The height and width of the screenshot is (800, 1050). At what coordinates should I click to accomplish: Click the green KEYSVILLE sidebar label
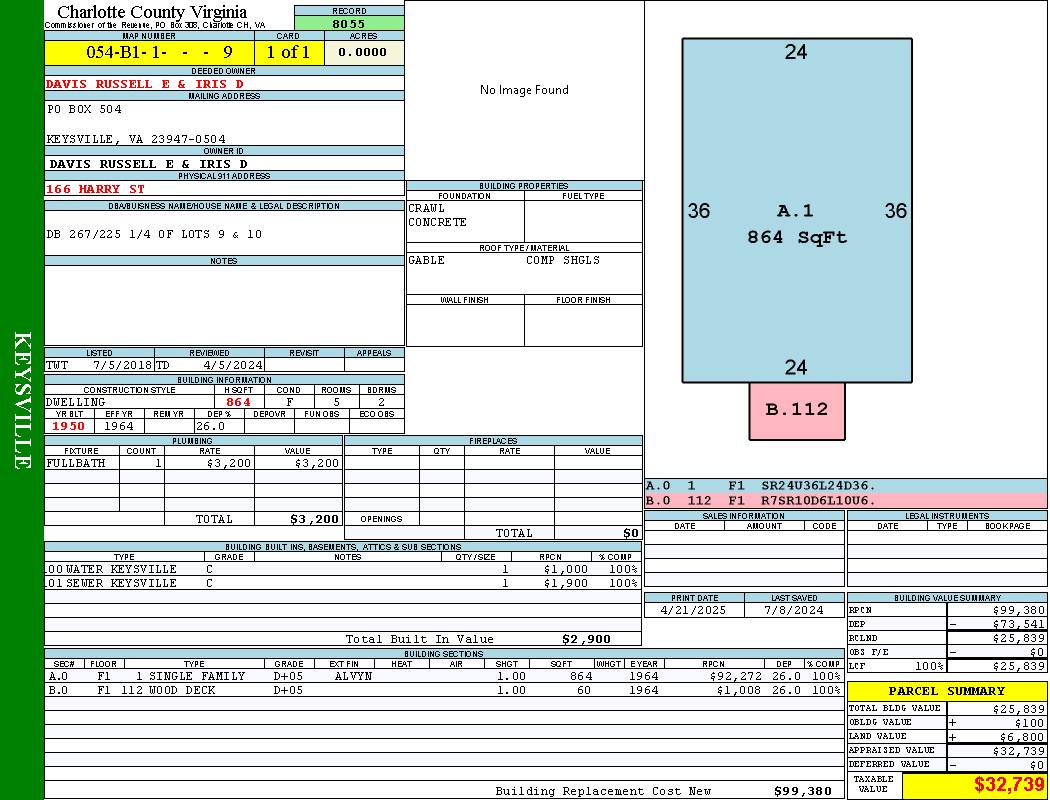click(22, 400)
